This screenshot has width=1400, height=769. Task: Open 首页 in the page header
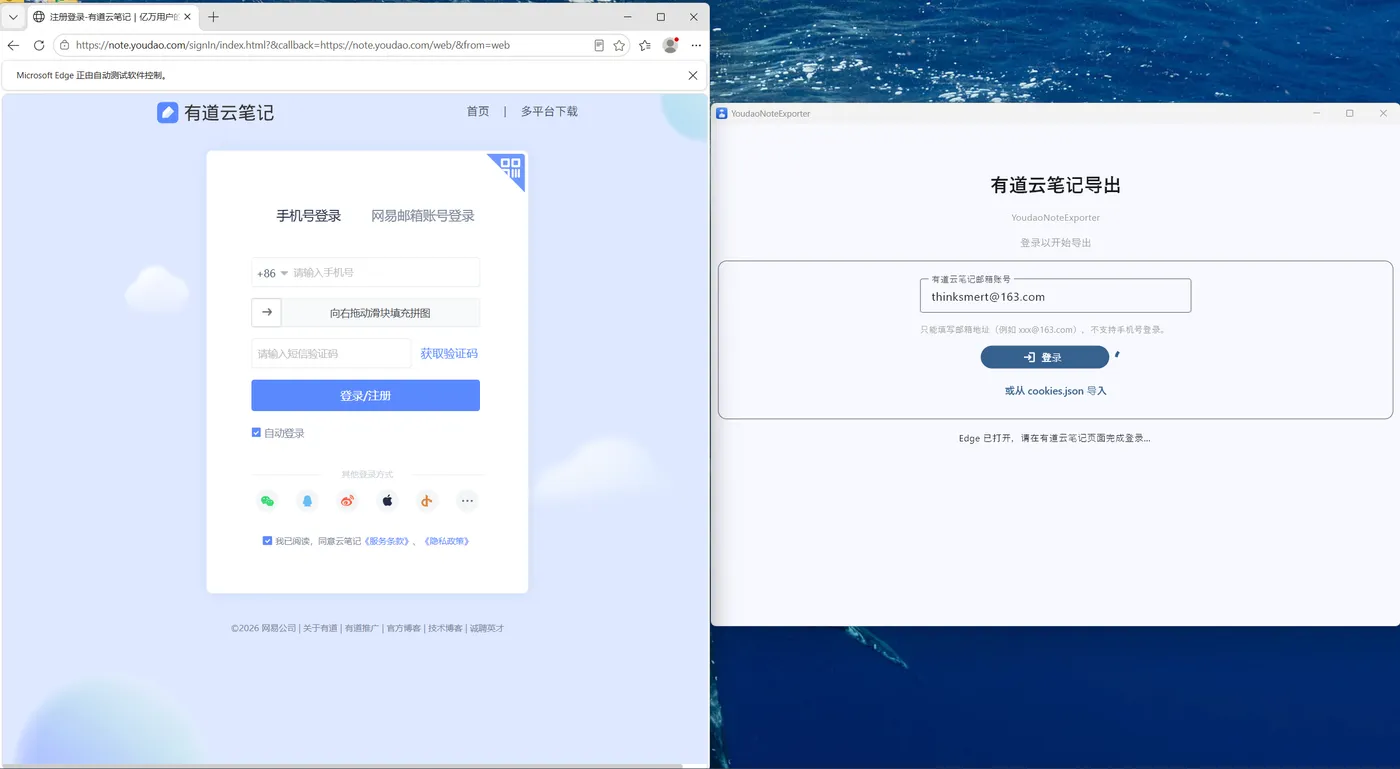point(478,112)
